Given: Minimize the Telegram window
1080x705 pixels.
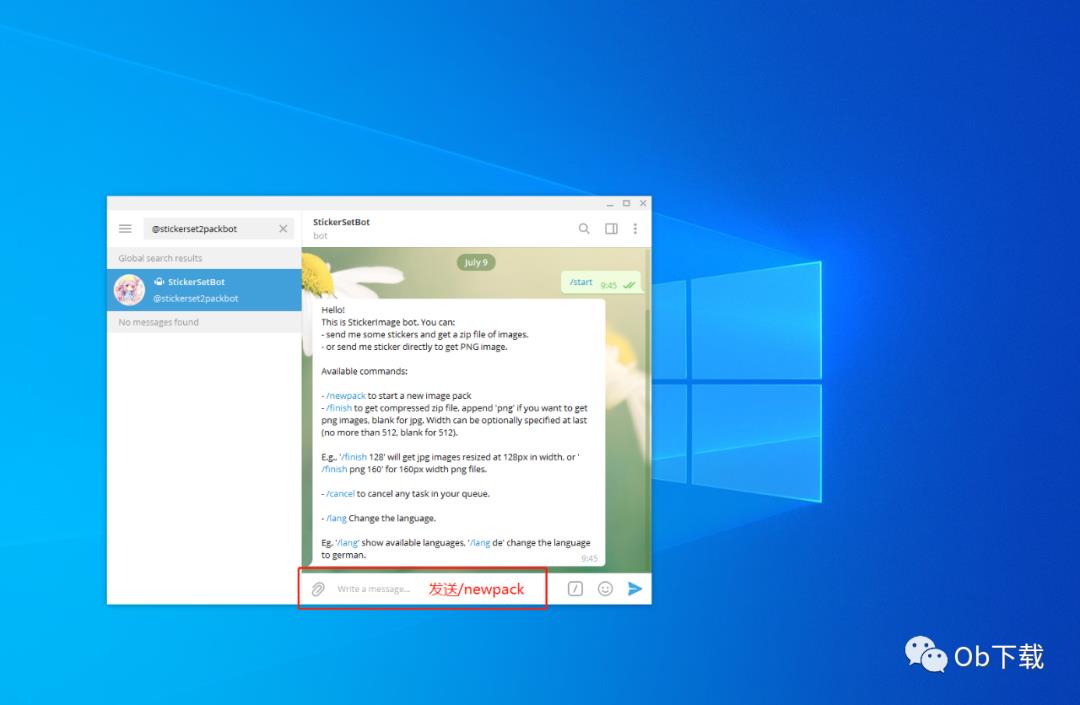Looking at the screenshot, I should [x=610, y=204].
